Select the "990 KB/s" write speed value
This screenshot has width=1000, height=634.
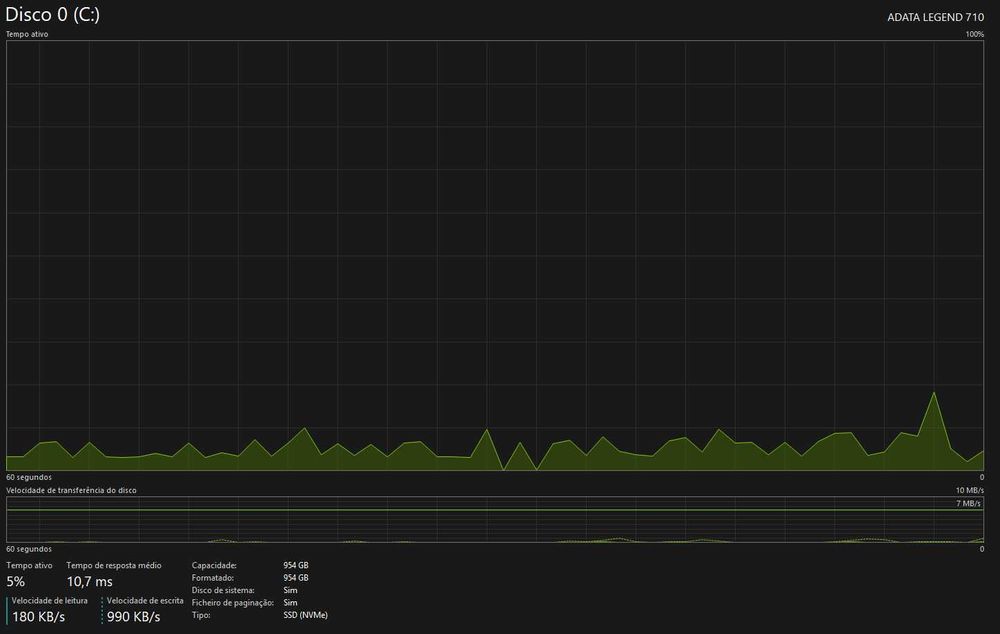click(133, 617)
